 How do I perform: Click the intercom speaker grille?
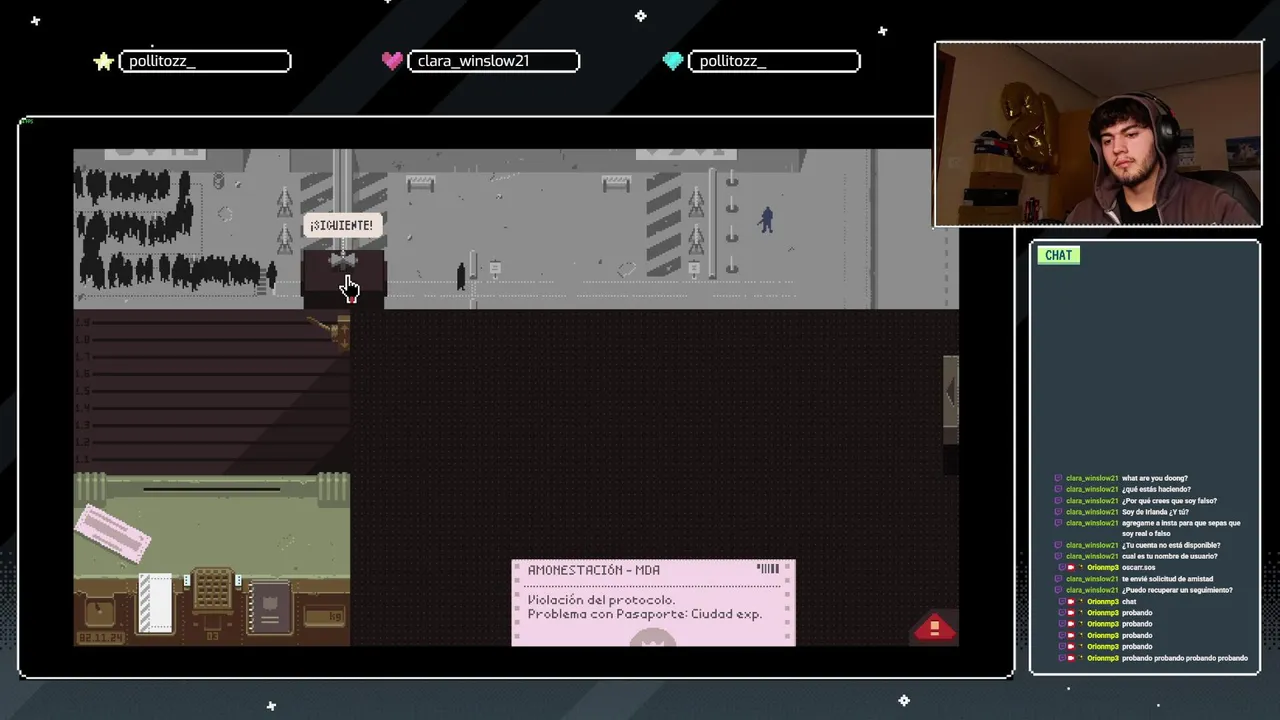tap(212, 589)
